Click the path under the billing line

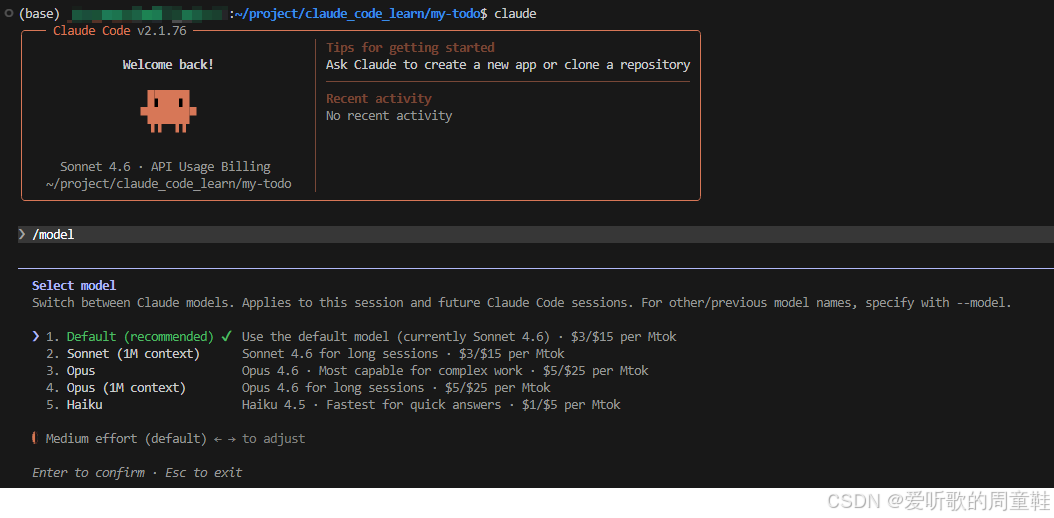(169, 183)
